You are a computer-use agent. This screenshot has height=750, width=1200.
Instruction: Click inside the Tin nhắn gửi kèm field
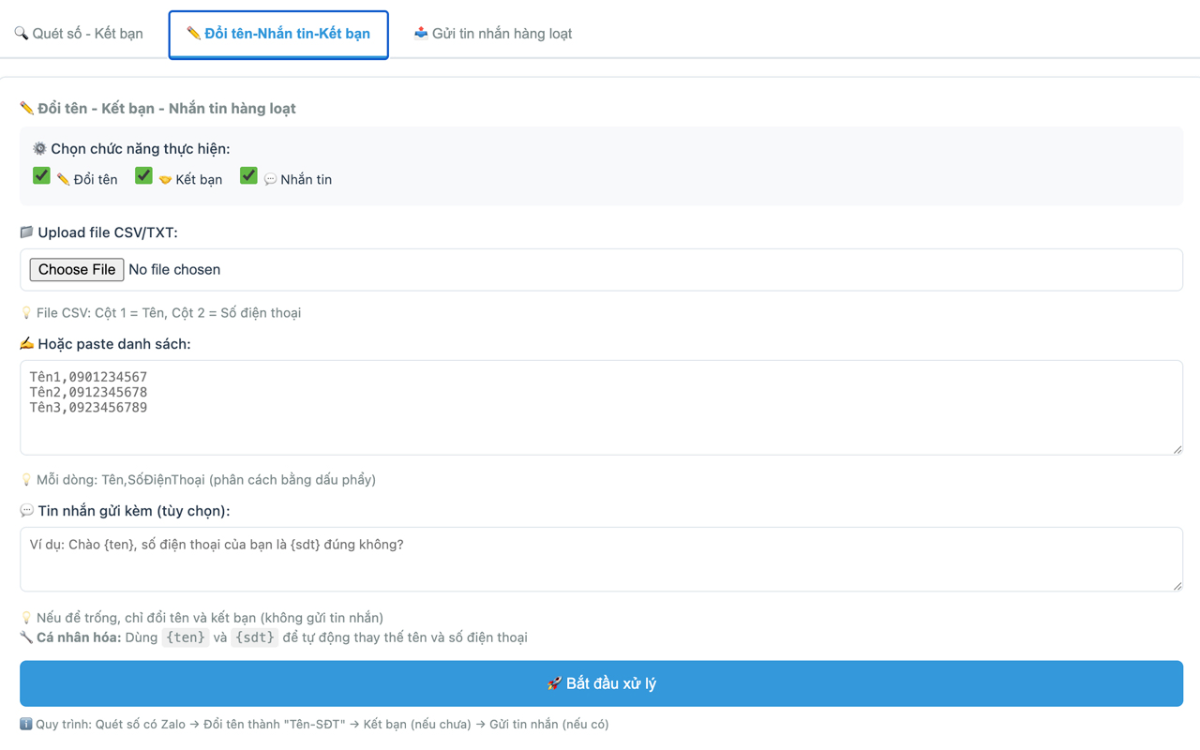click(x=600, y=559)
